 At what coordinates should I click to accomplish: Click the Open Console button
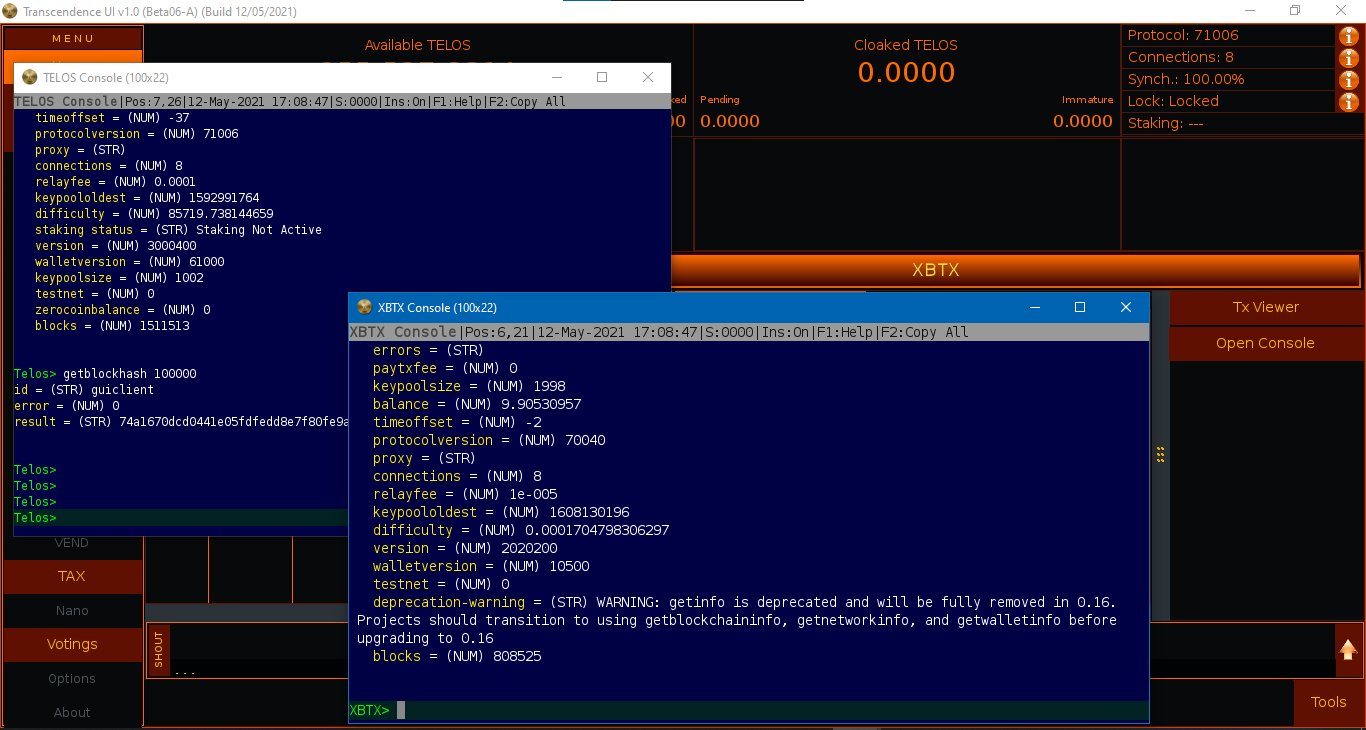(1265, 343)
